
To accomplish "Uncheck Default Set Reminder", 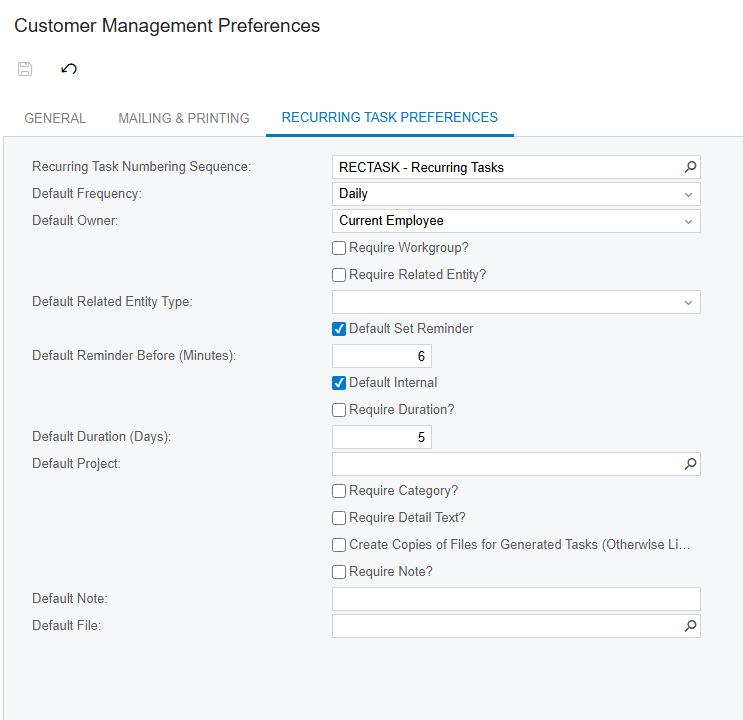I will (339, 329).
